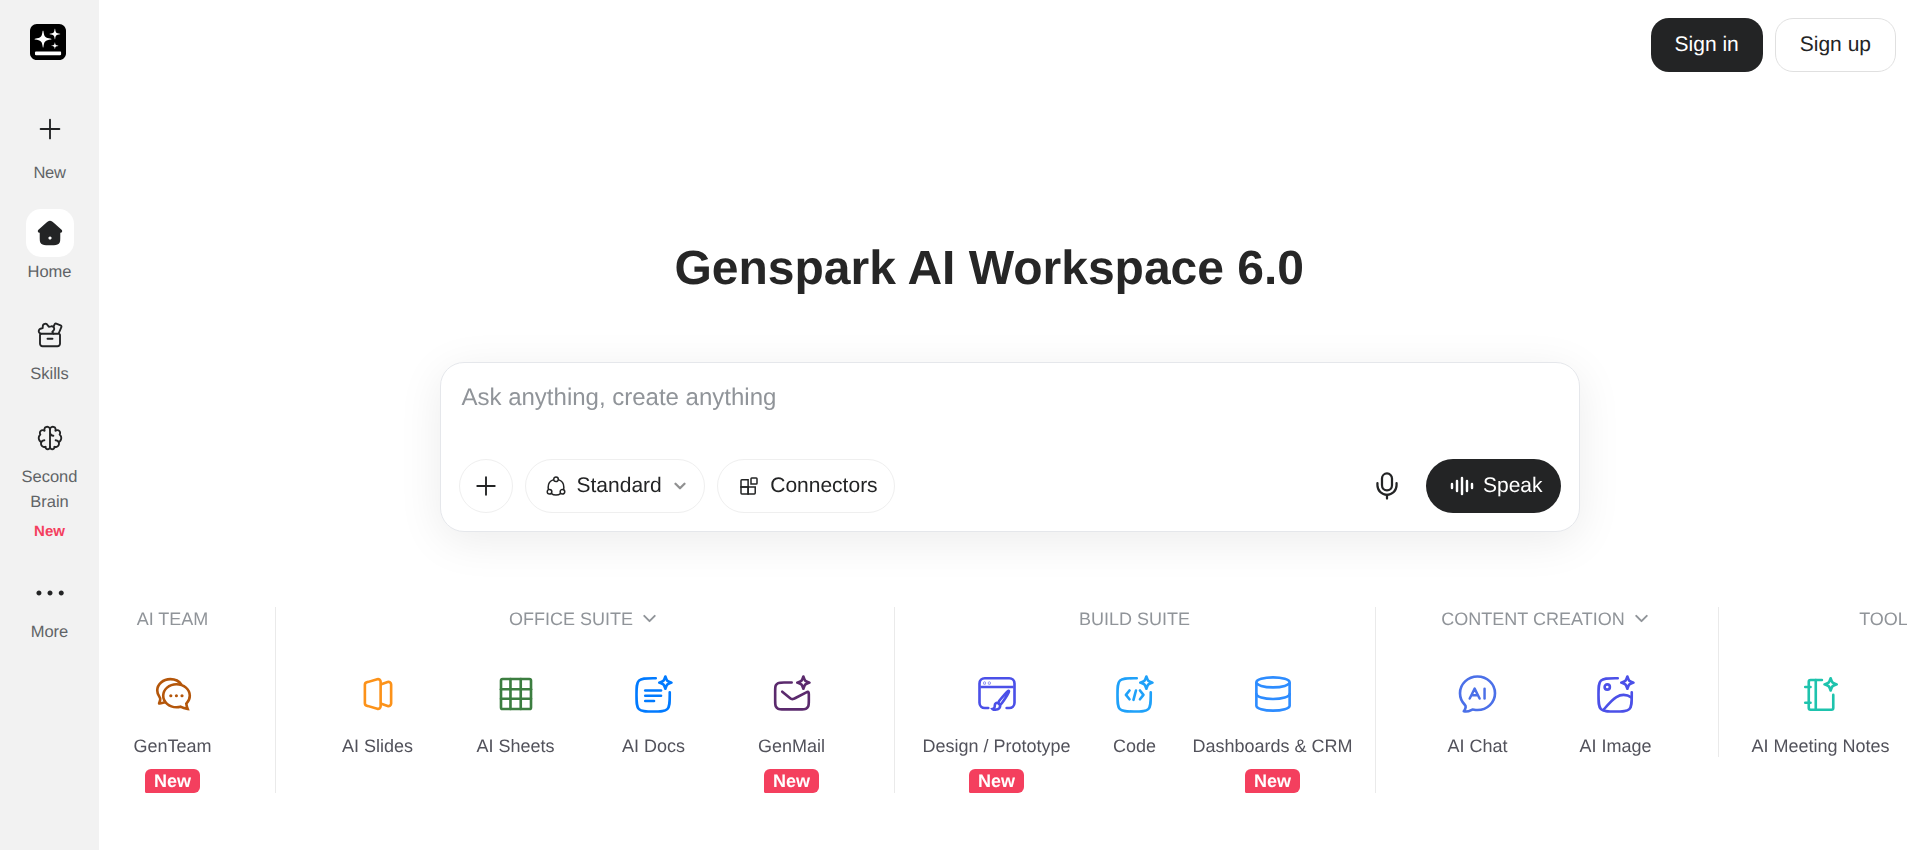
Task: Open Dashboards & CRM tool
Action: pos(1272,715)
